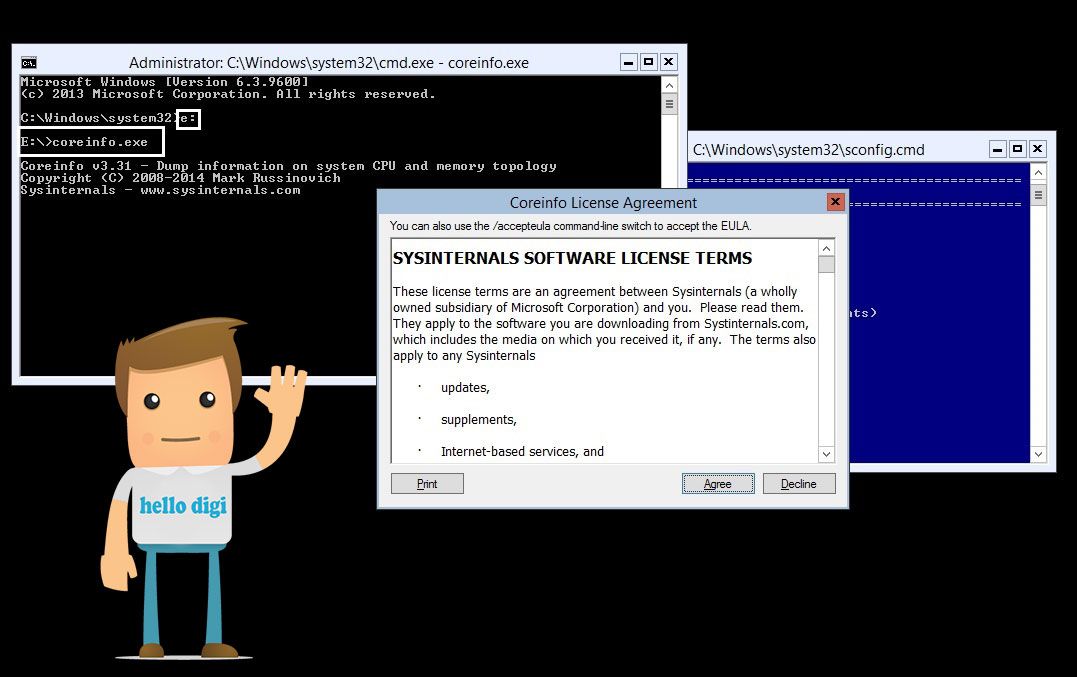This screenshot has height=677, width=1077.
Task: Click the sconfig.cmd window title bar text
Action: [808, 150]
